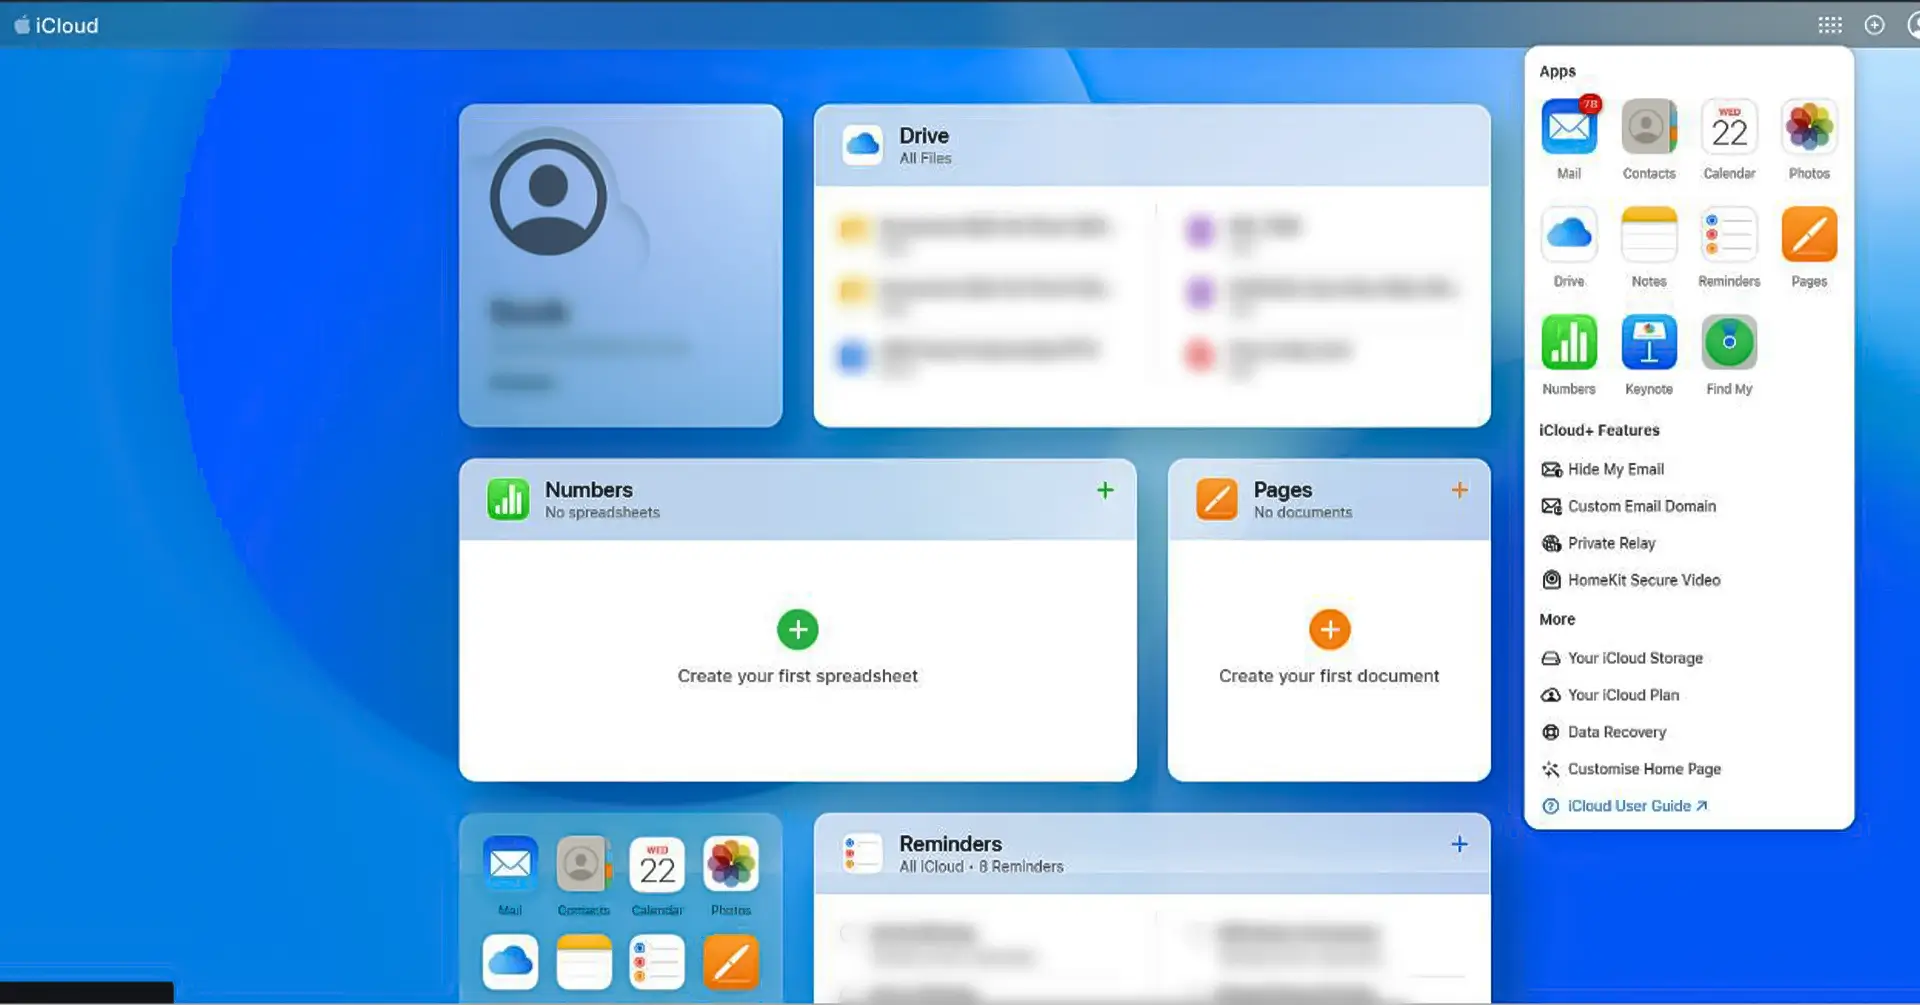1920x1005 pixels.
Task: Open the Pages tile title
Action: (x=1283, y=490)
